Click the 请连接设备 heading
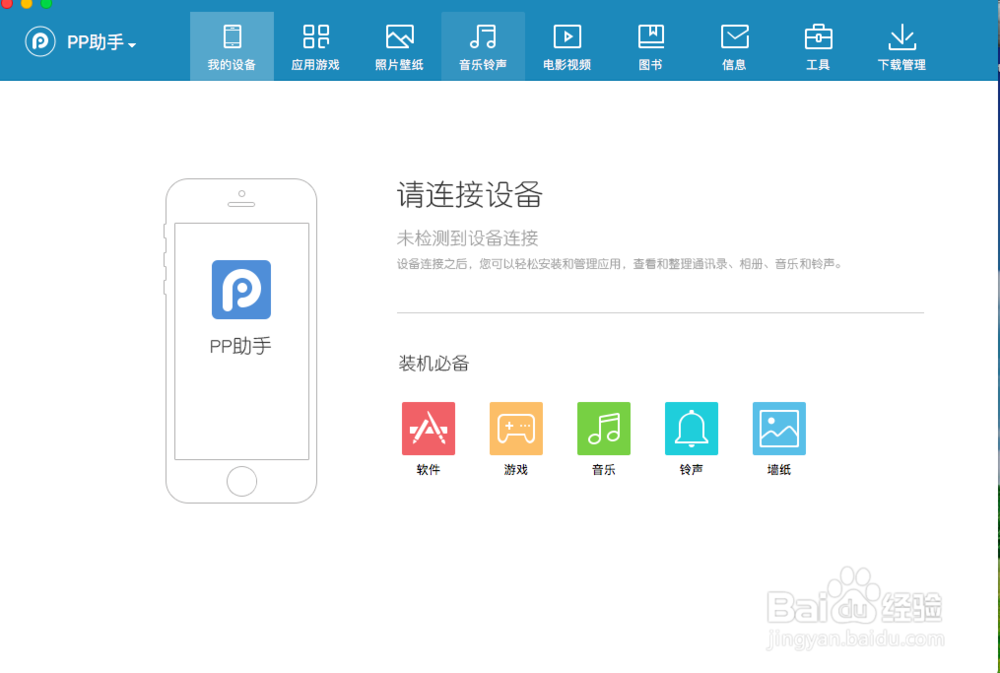This screenshot has width=1000, height=673. tap(470, 195)
